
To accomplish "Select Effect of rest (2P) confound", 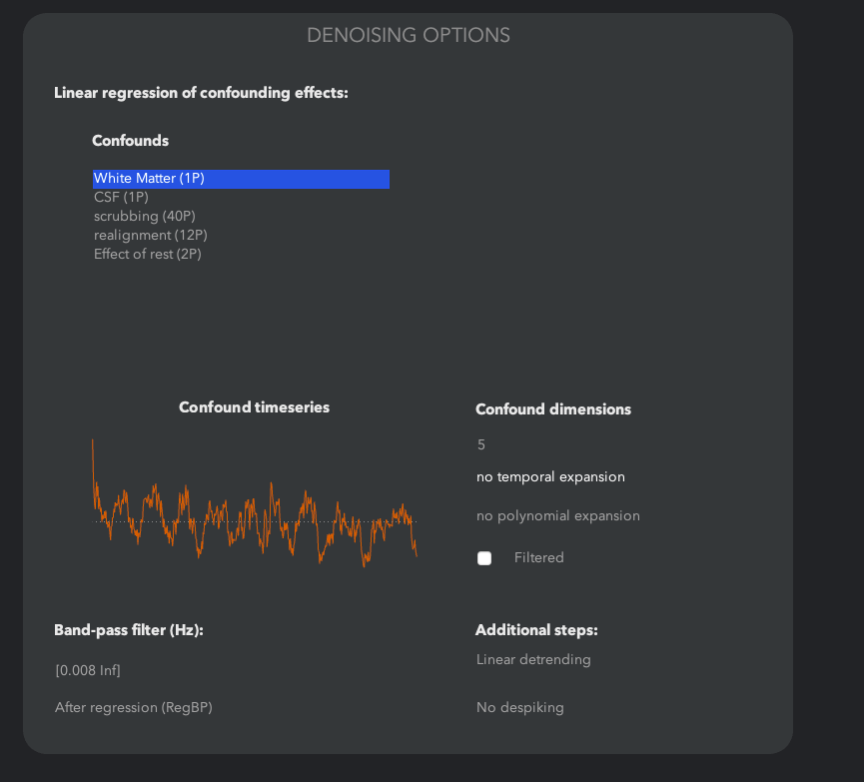I will [147, 254].
